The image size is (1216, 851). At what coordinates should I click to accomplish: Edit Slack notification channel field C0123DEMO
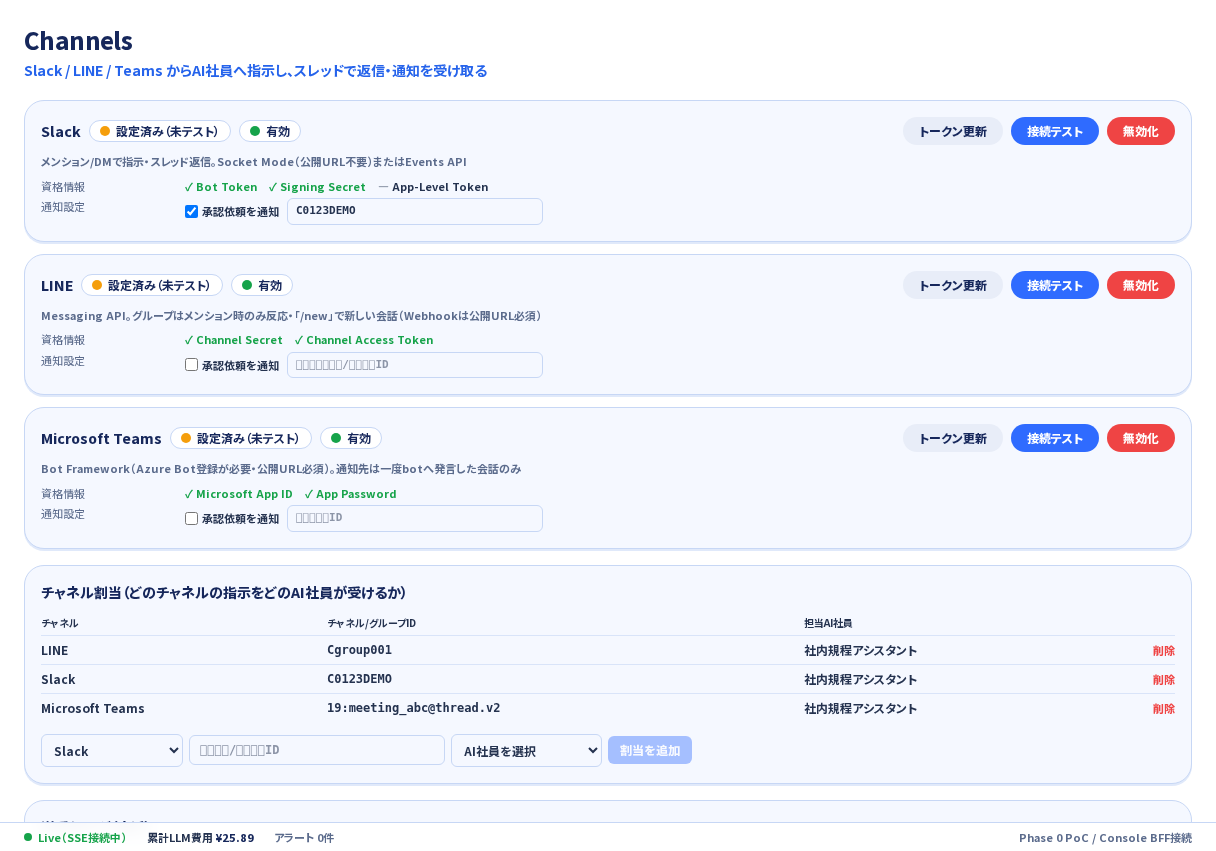pos(415,211)
